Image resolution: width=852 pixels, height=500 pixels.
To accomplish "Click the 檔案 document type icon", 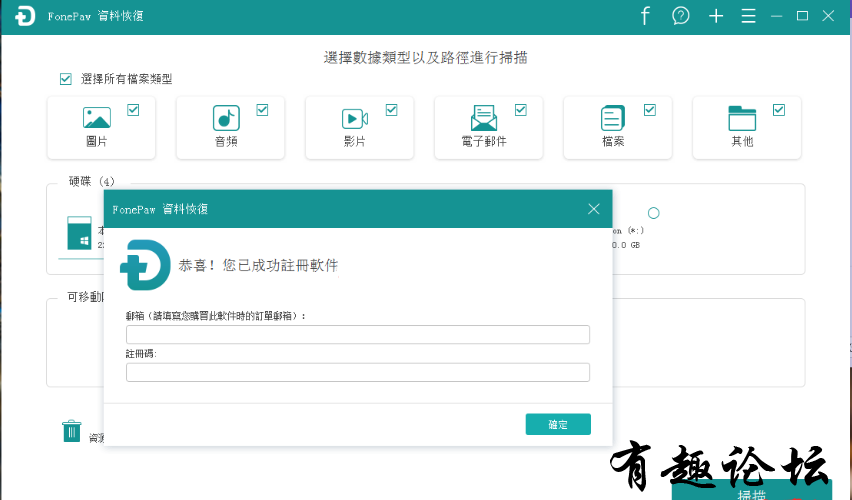I will click(613, 117).
